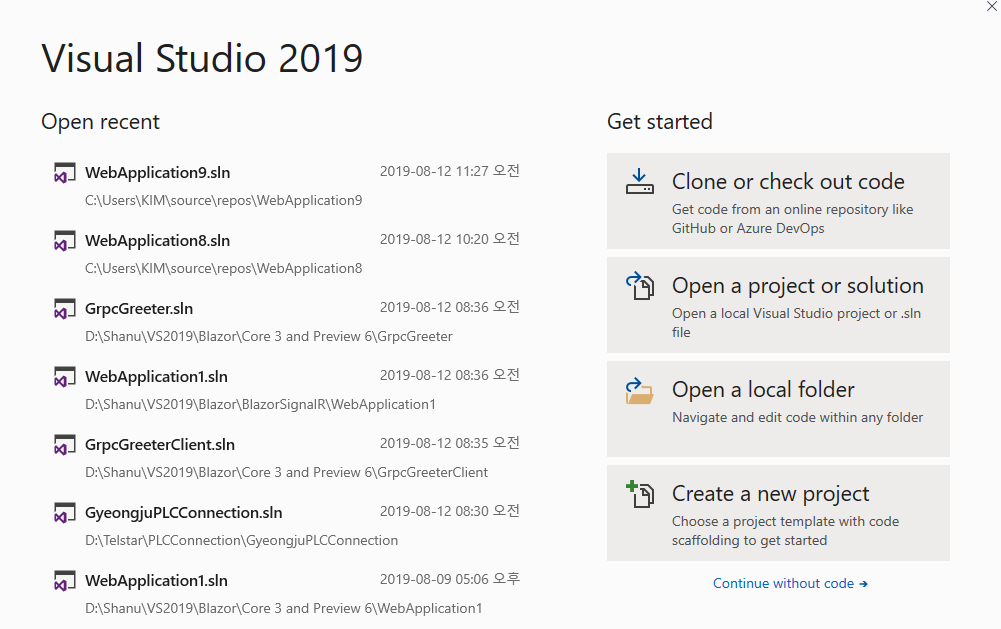Open recent solution GrpcGreeter.sln
This screenshot has width=1001, height=629.
(x=139, y=308)
